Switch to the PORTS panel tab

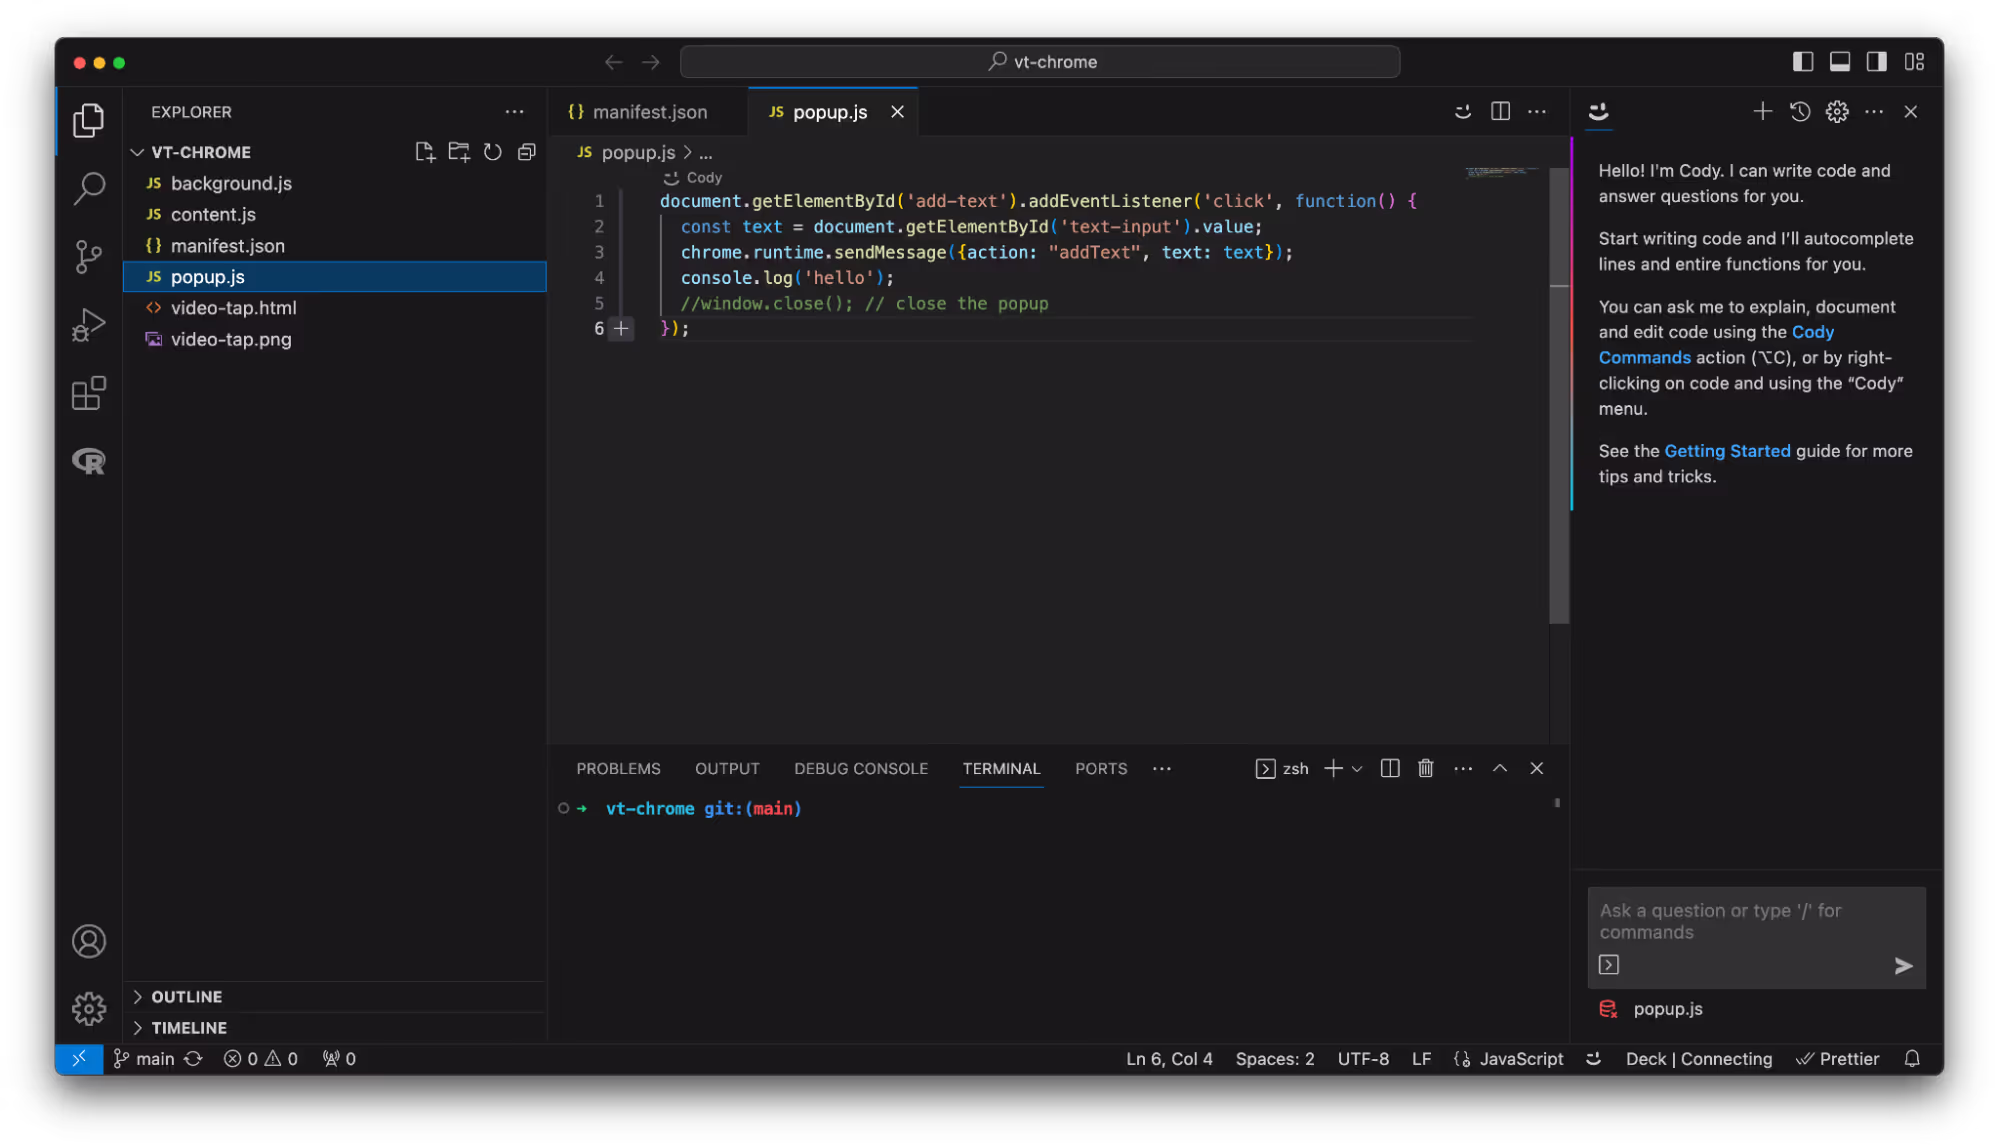pyautogui.click(x=1101, y=768)
